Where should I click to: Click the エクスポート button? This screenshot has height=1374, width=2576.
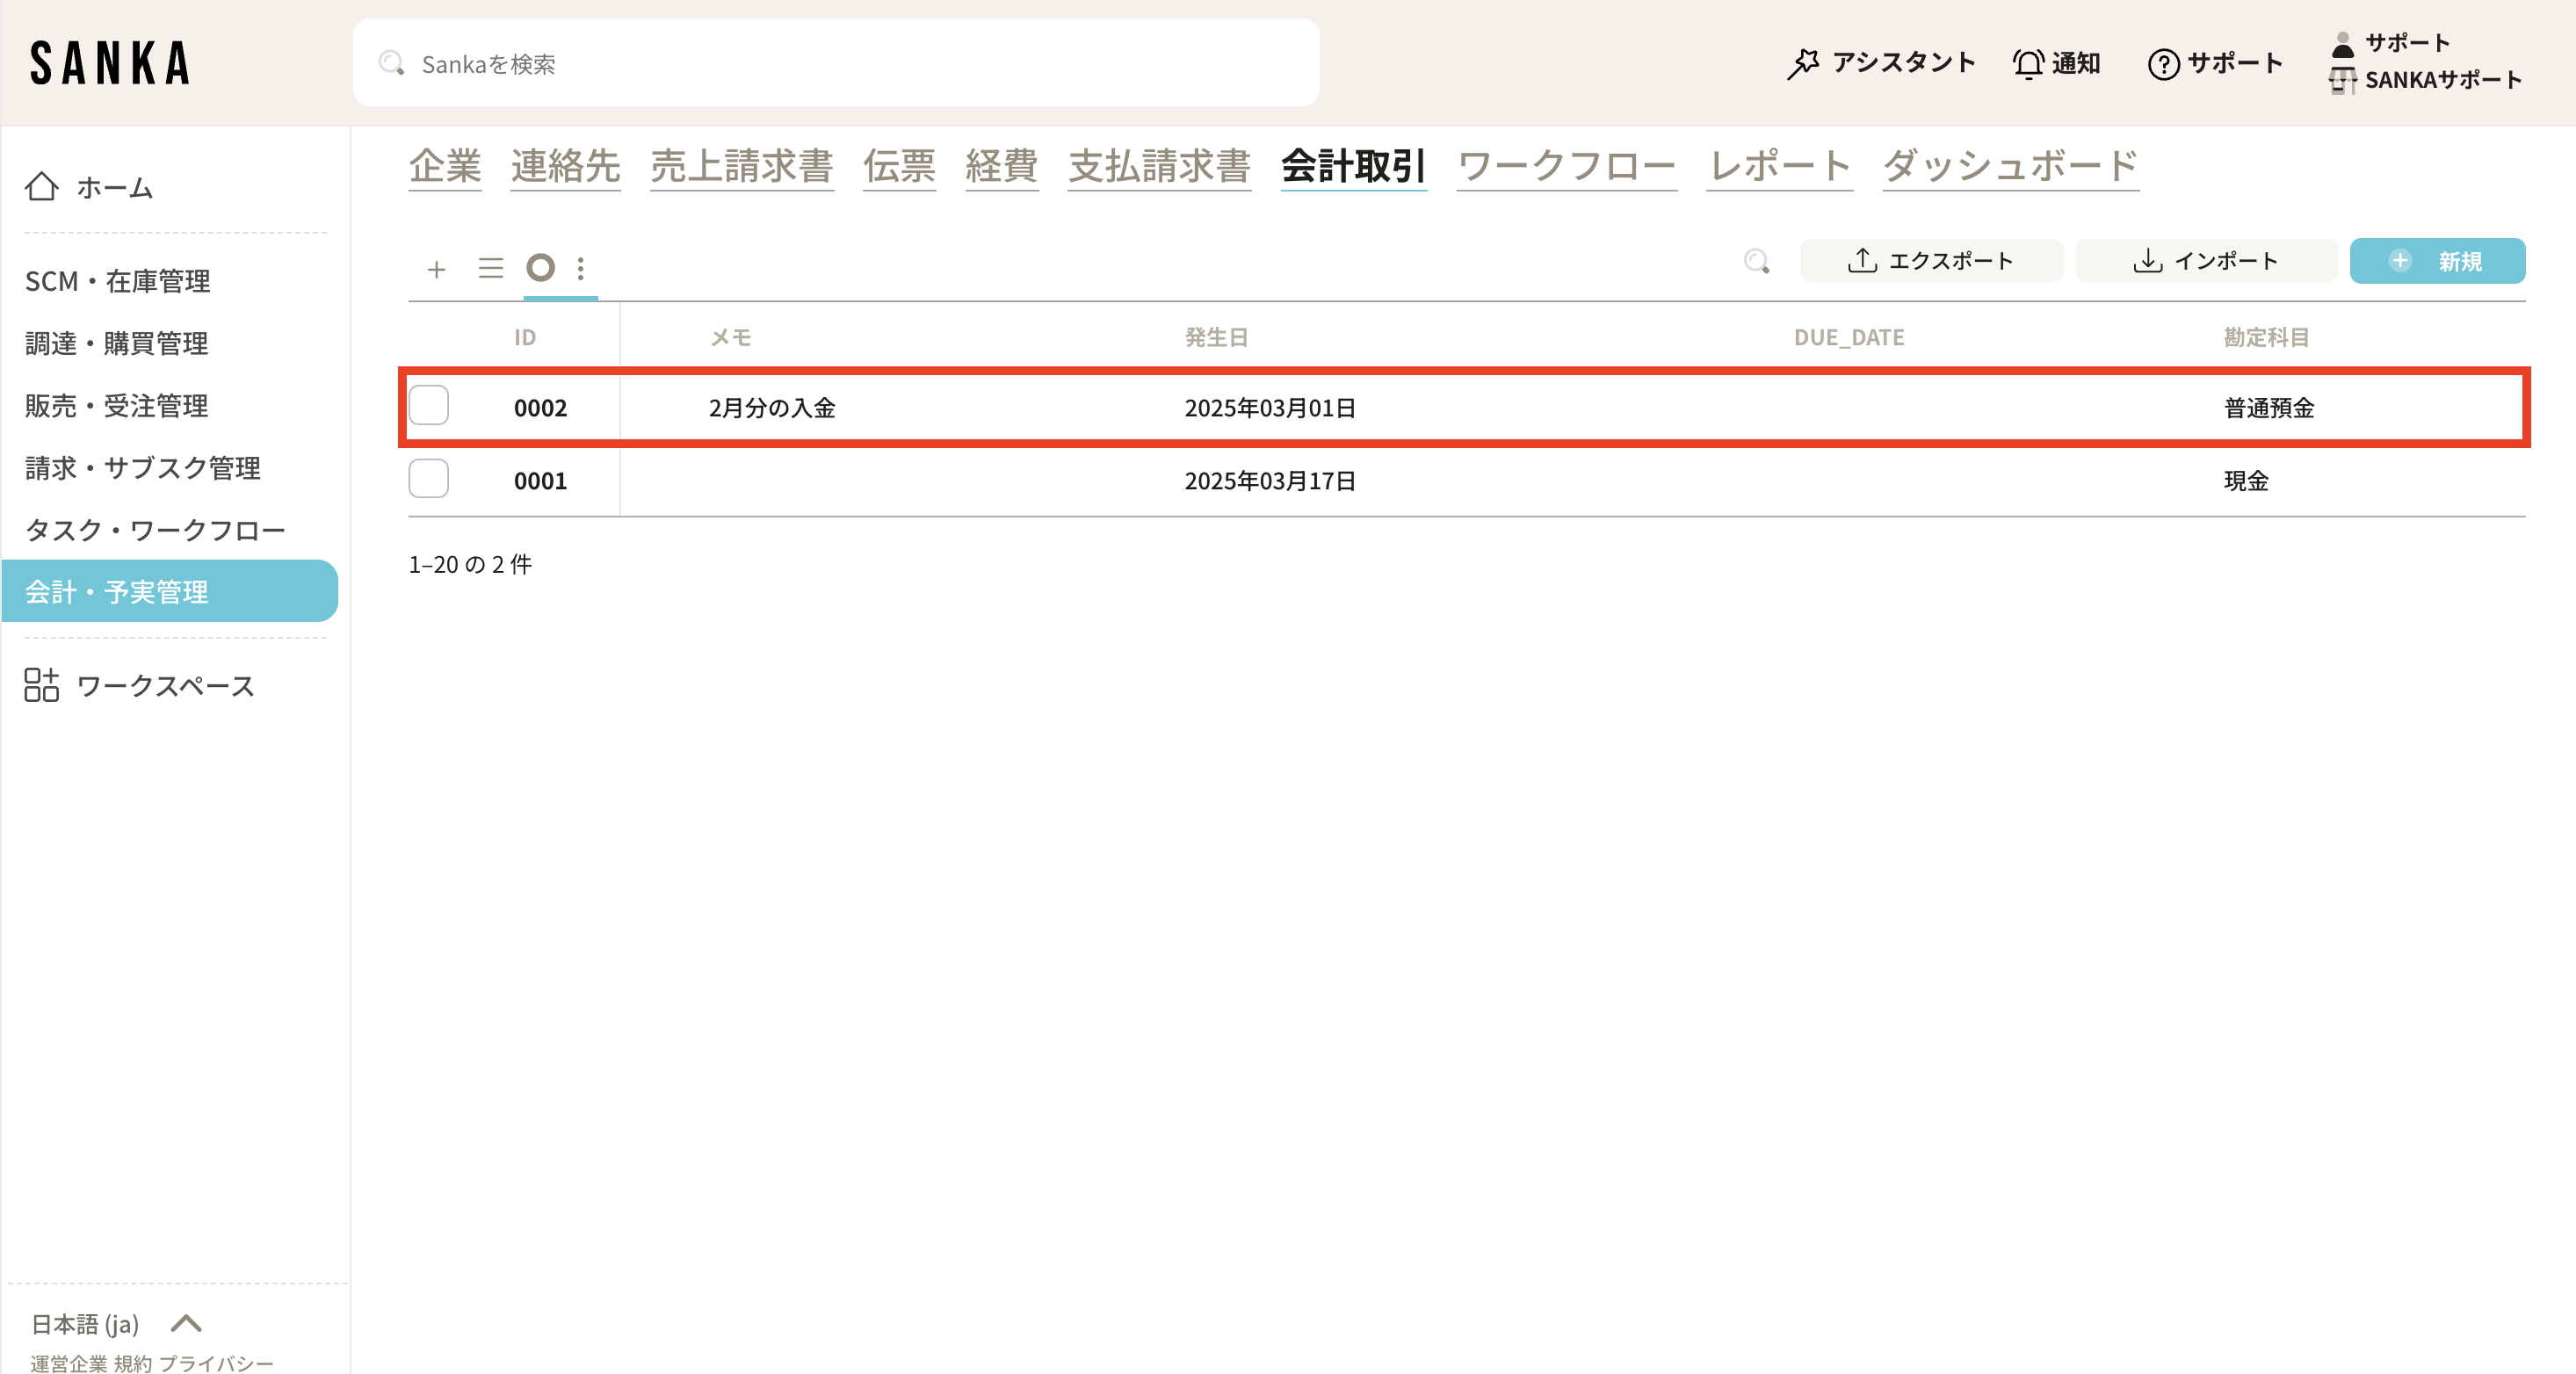click(1930, 261)
